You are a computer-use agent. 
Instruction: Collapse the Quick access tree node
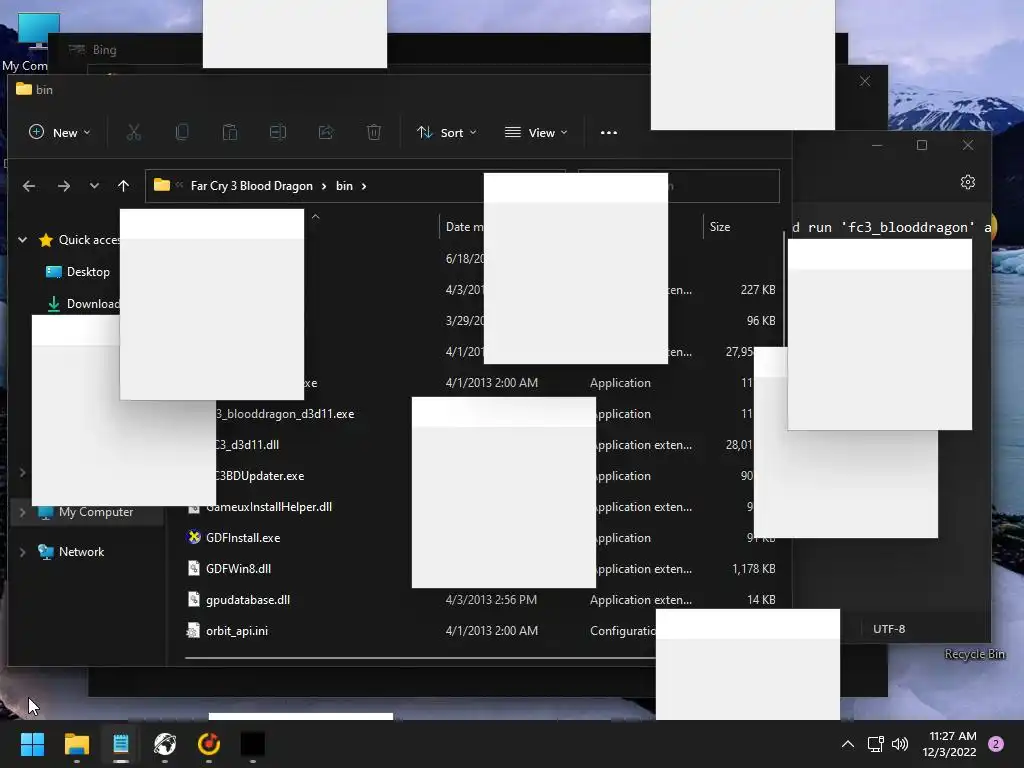22,240
